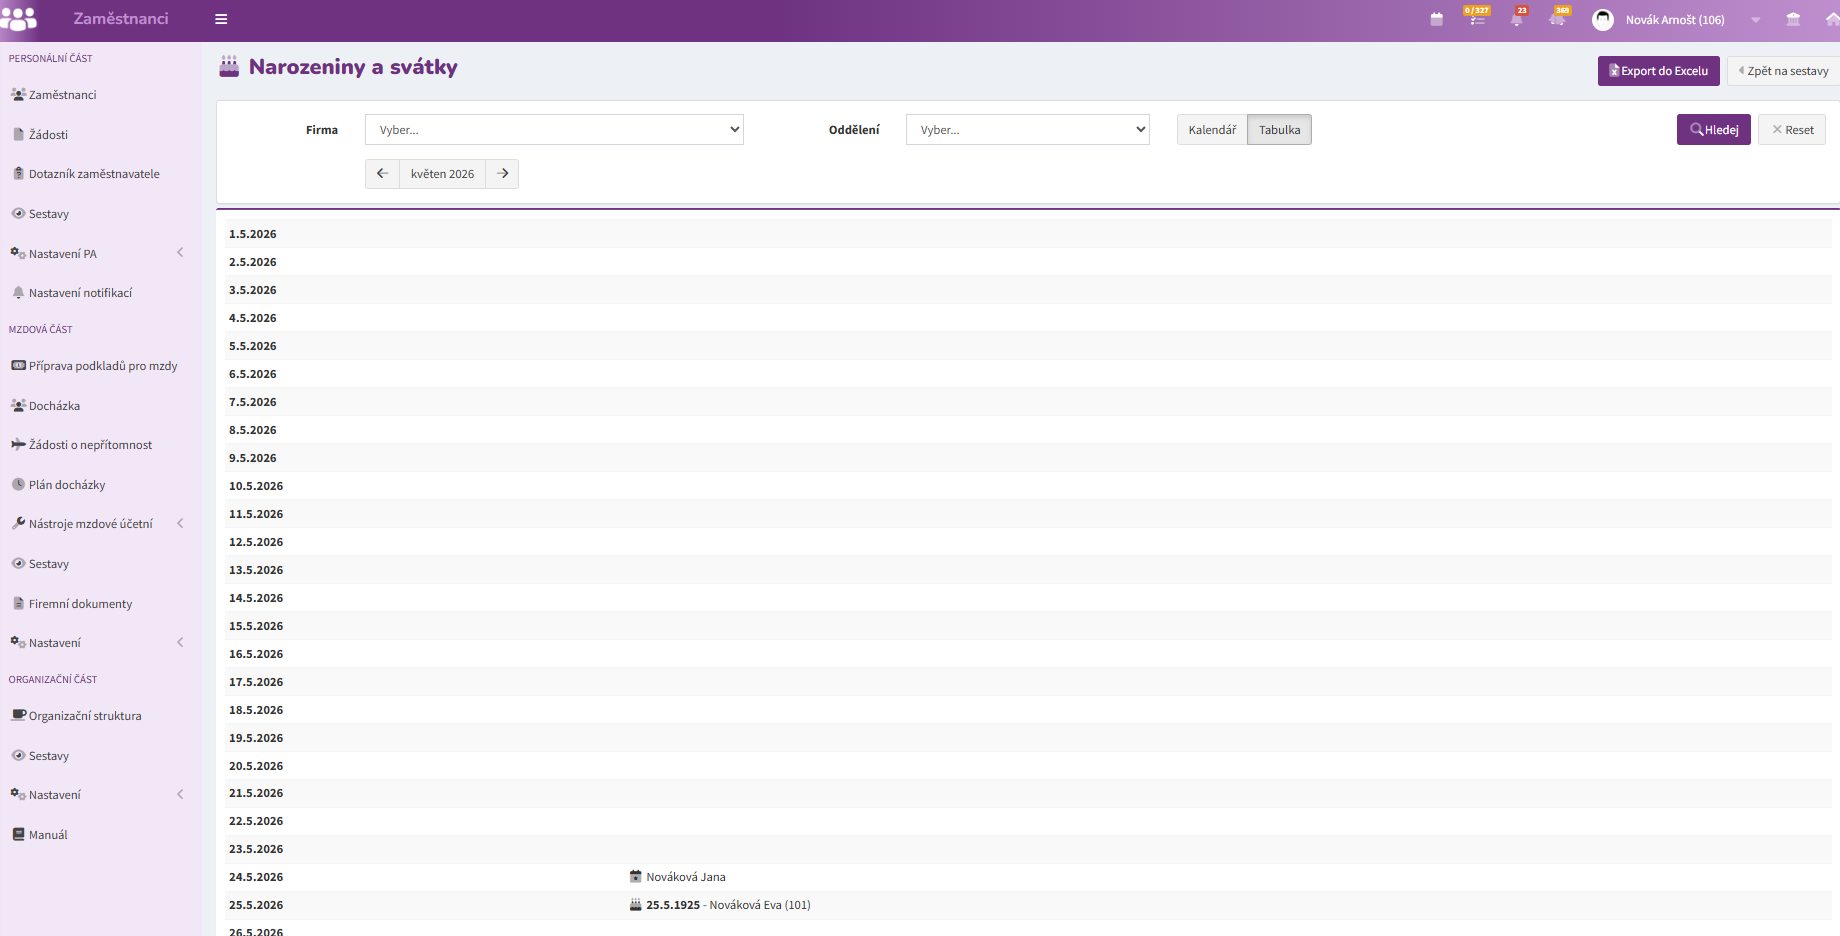Open Sestavy under Organizační část

(x=48, y=756)
